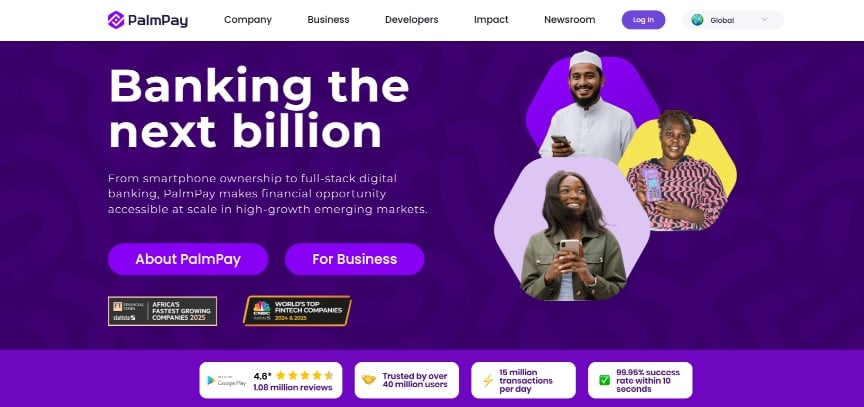The width and height of the screenshot is (864, 407).
Task: Click the About PalmPay button
Action: click(x=188, y=259)
